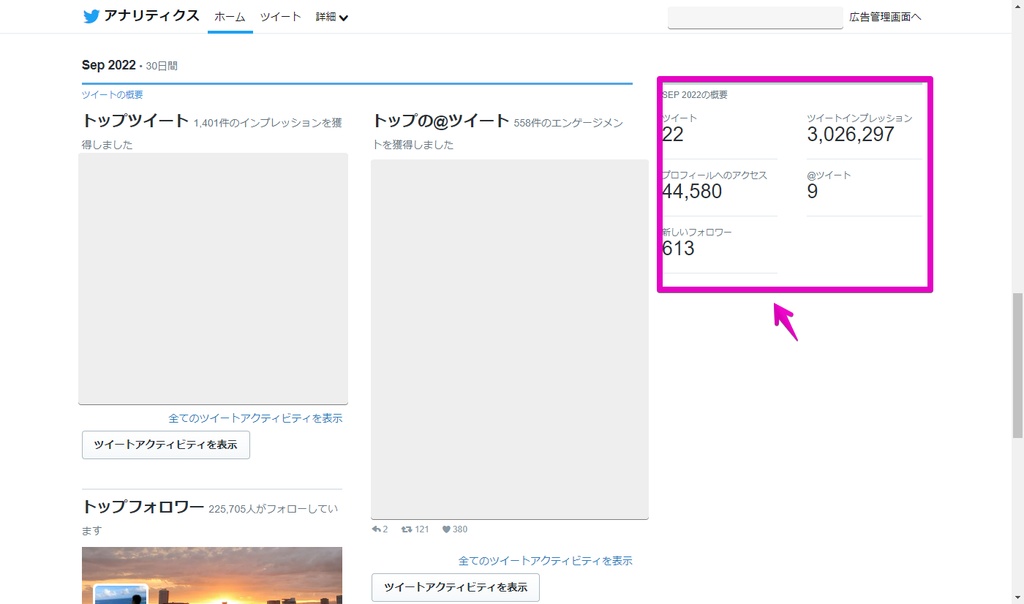Viewport: 1024px width, 604px height.
Task: Click the SEP 2022の概要 heading
Action: coord(695,95)
